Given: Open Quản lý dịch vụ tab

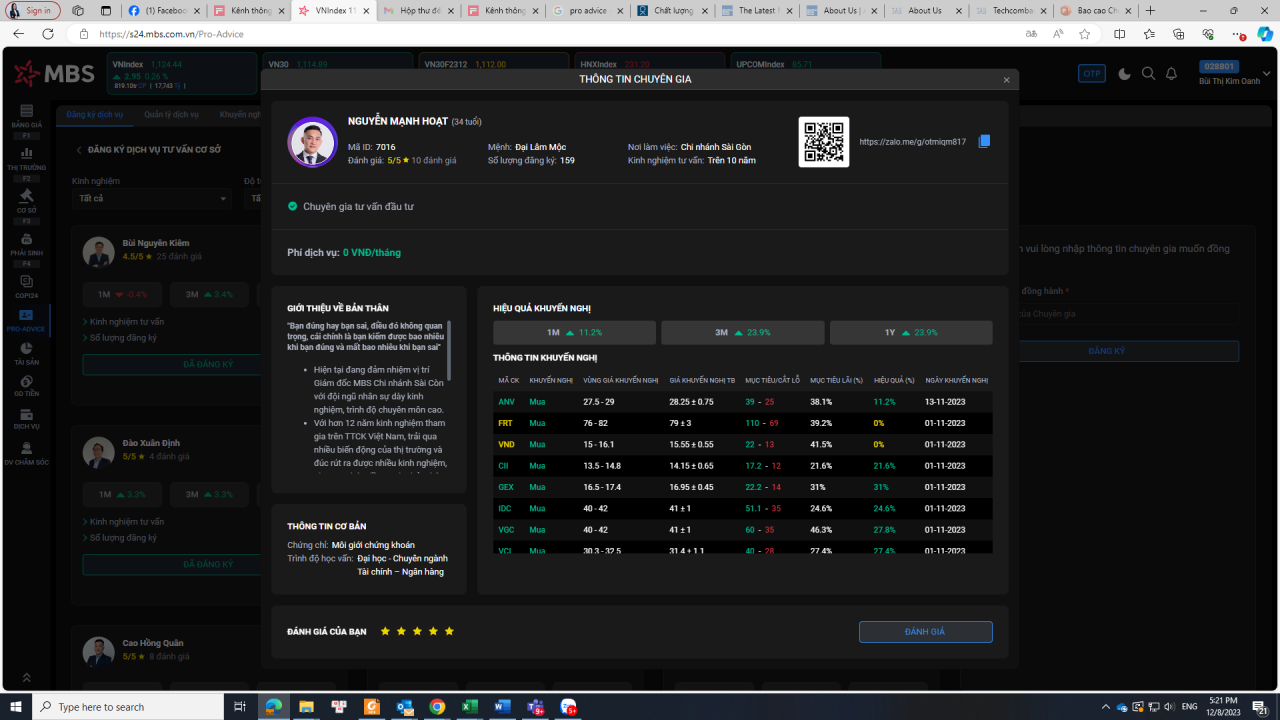Looking at the screenshot, I should click(x=171, y=115).
